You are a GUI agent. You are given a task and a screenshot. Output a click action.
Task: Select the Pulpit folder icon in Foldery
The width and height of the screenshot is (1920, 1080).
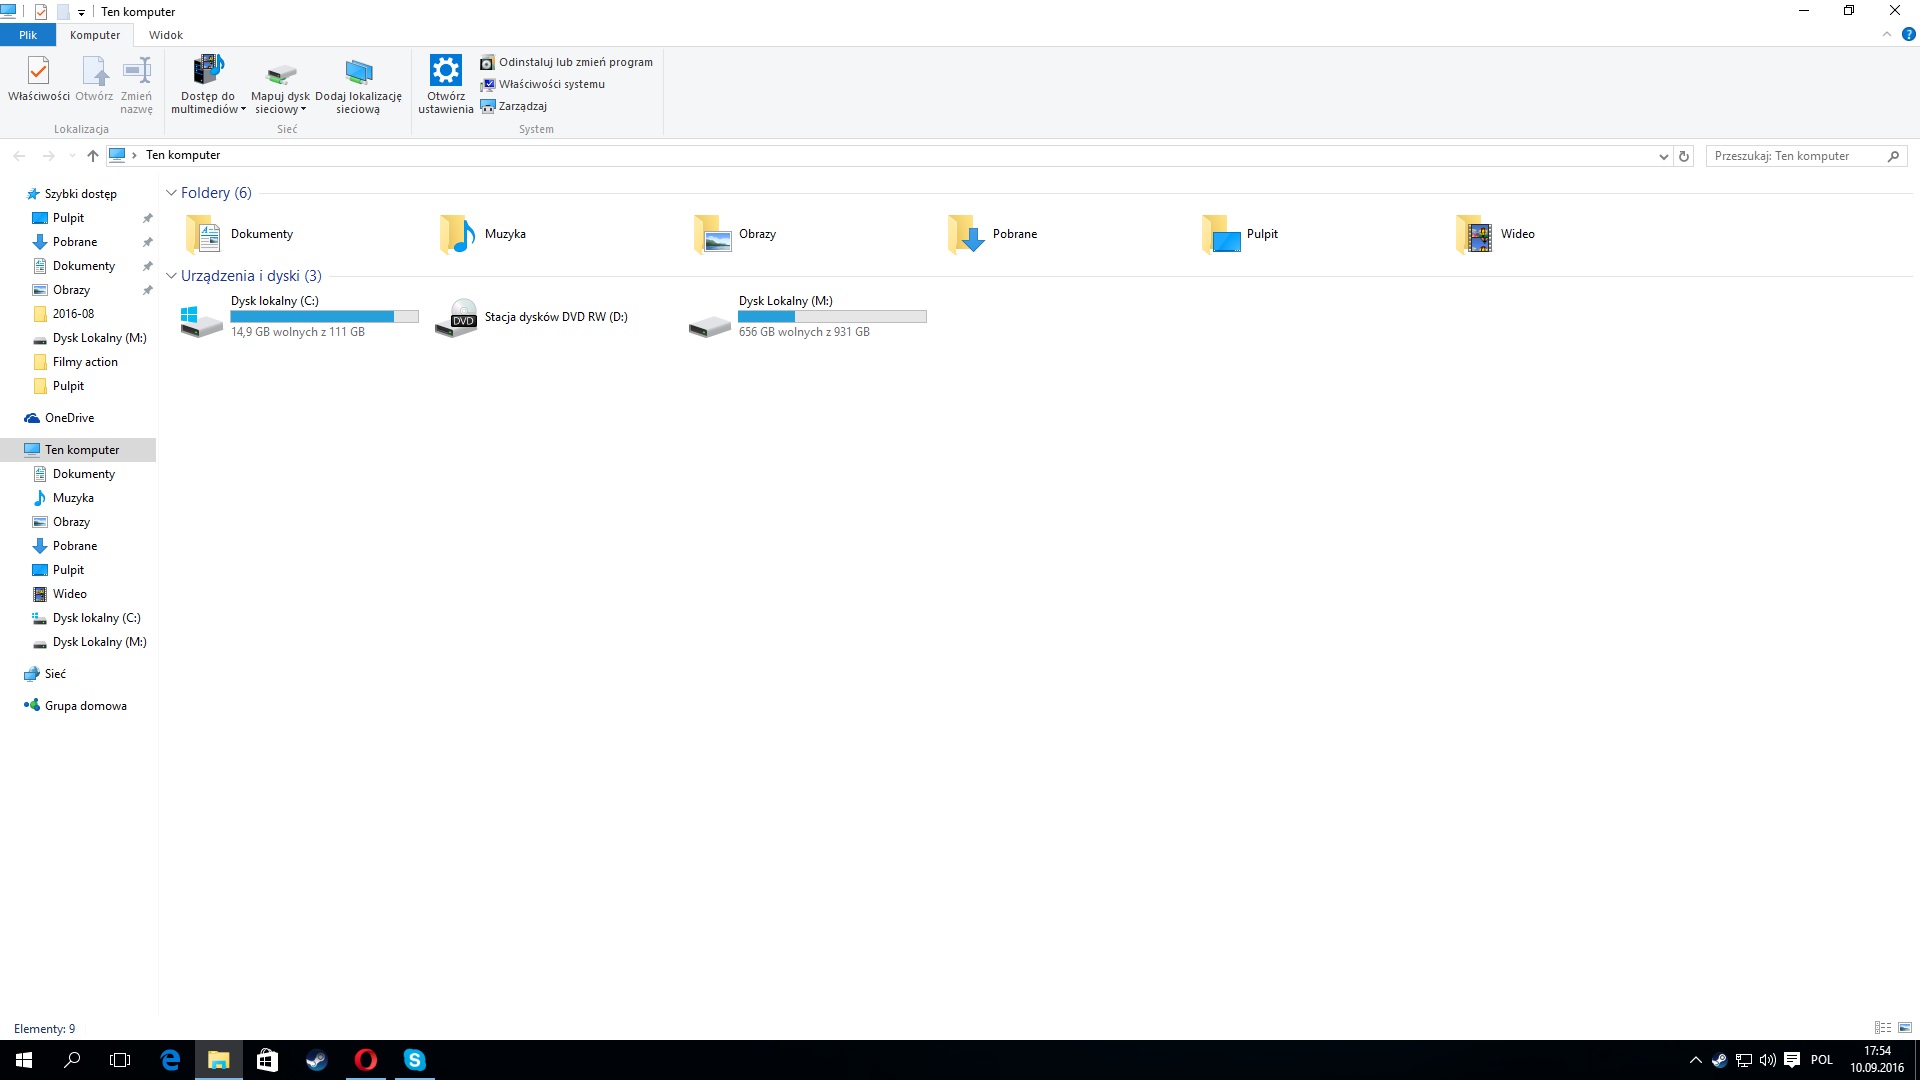point(1220,234)
